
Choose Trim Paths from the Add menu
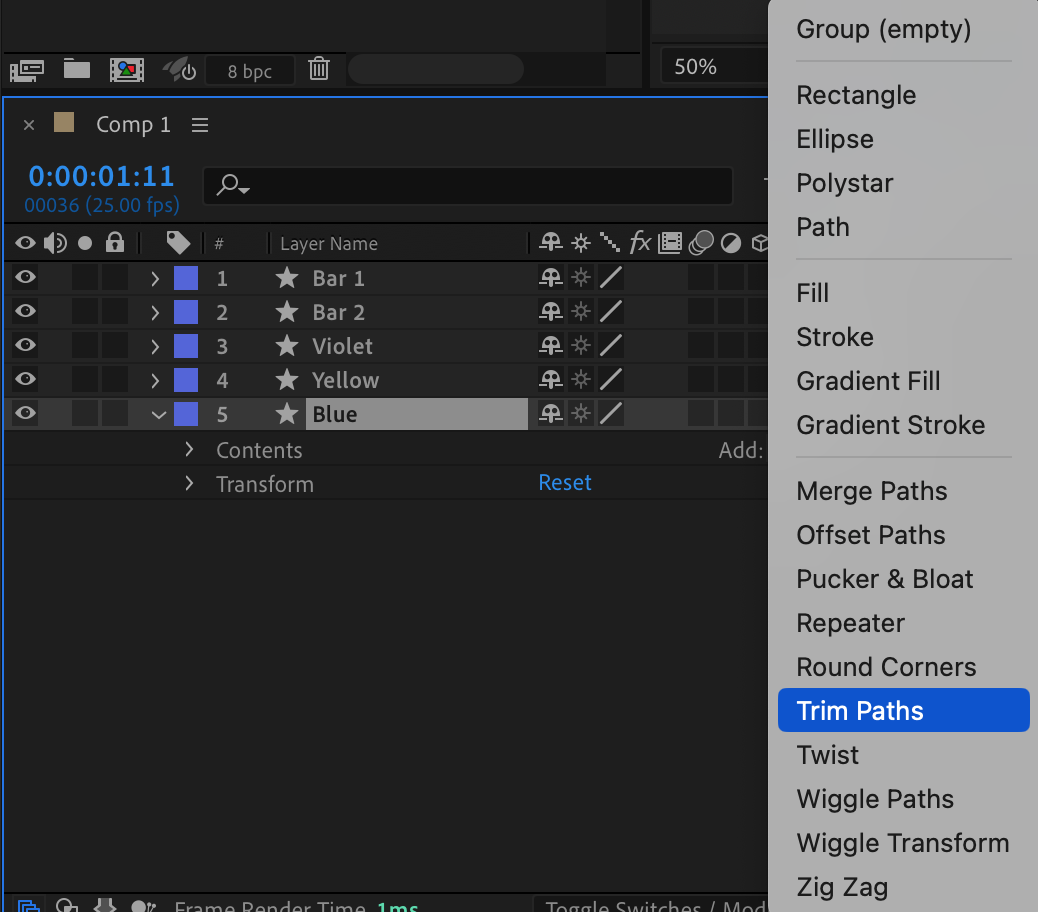click(860, 711)
